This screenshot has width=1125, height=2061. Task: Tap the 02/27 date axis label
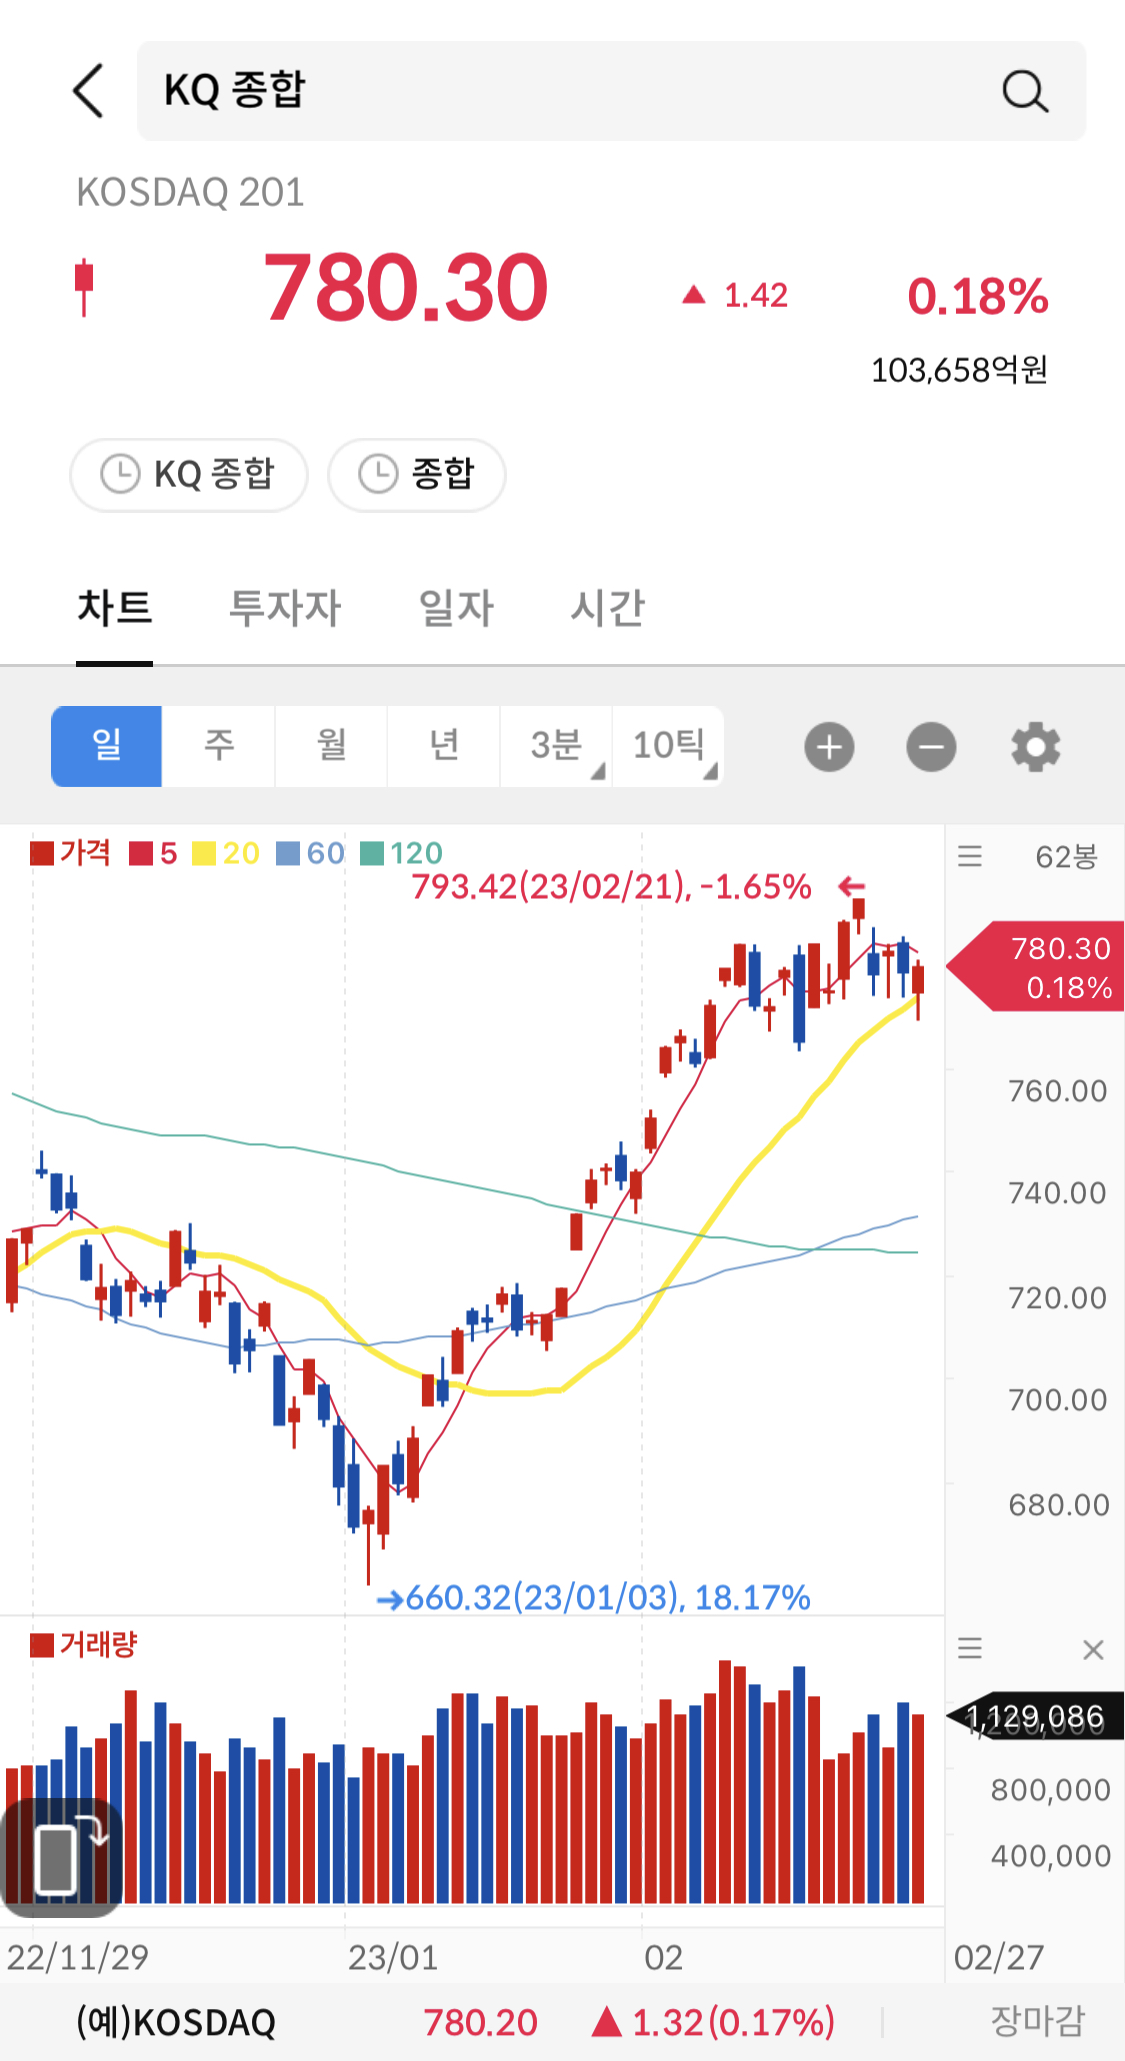point(999,1958)
